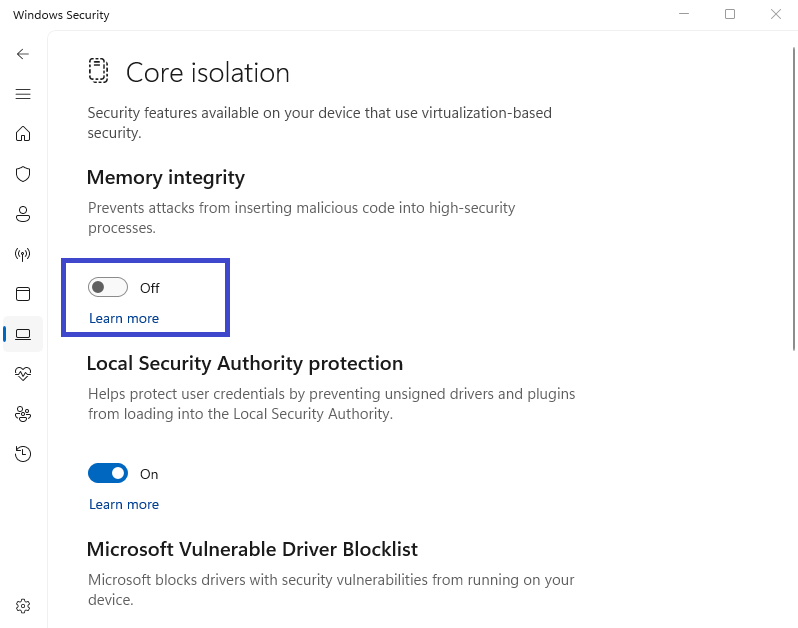The height and width of the screenshot is (628, 798).
Task: Open Family options sidebar icon
Action: coord(23,414)
